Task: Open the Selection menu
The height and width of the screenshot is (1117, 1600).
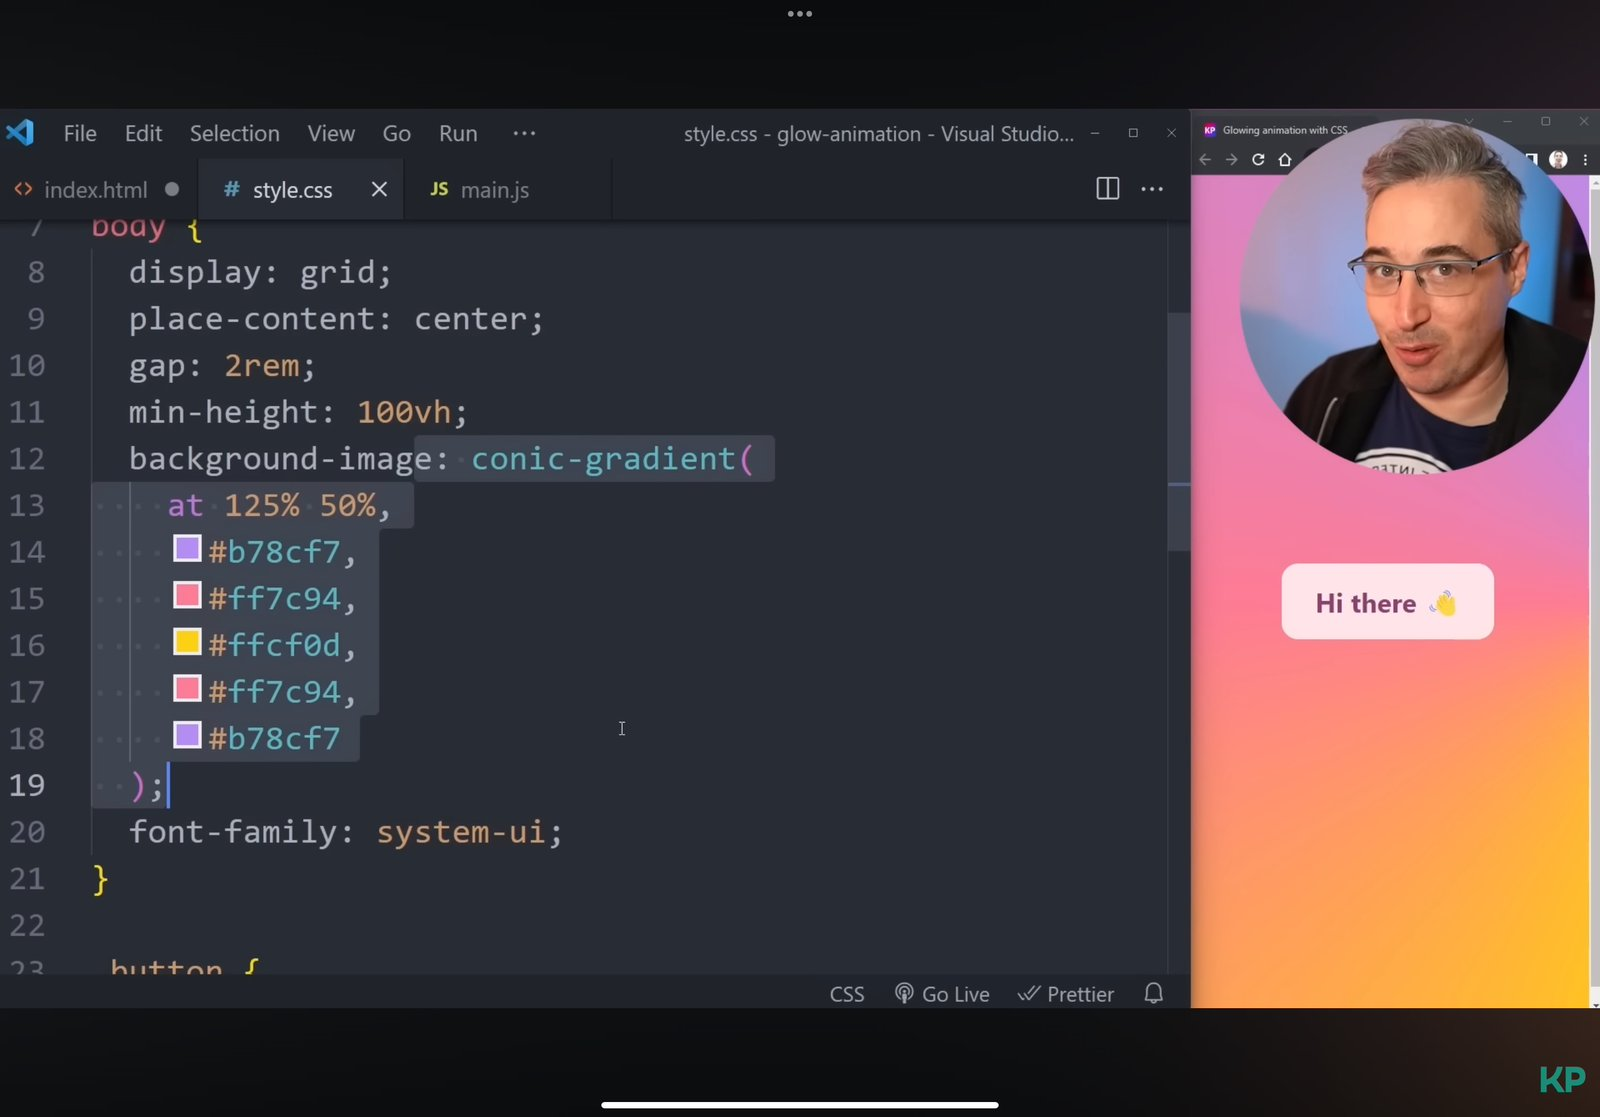Action: tap(234, 133)
